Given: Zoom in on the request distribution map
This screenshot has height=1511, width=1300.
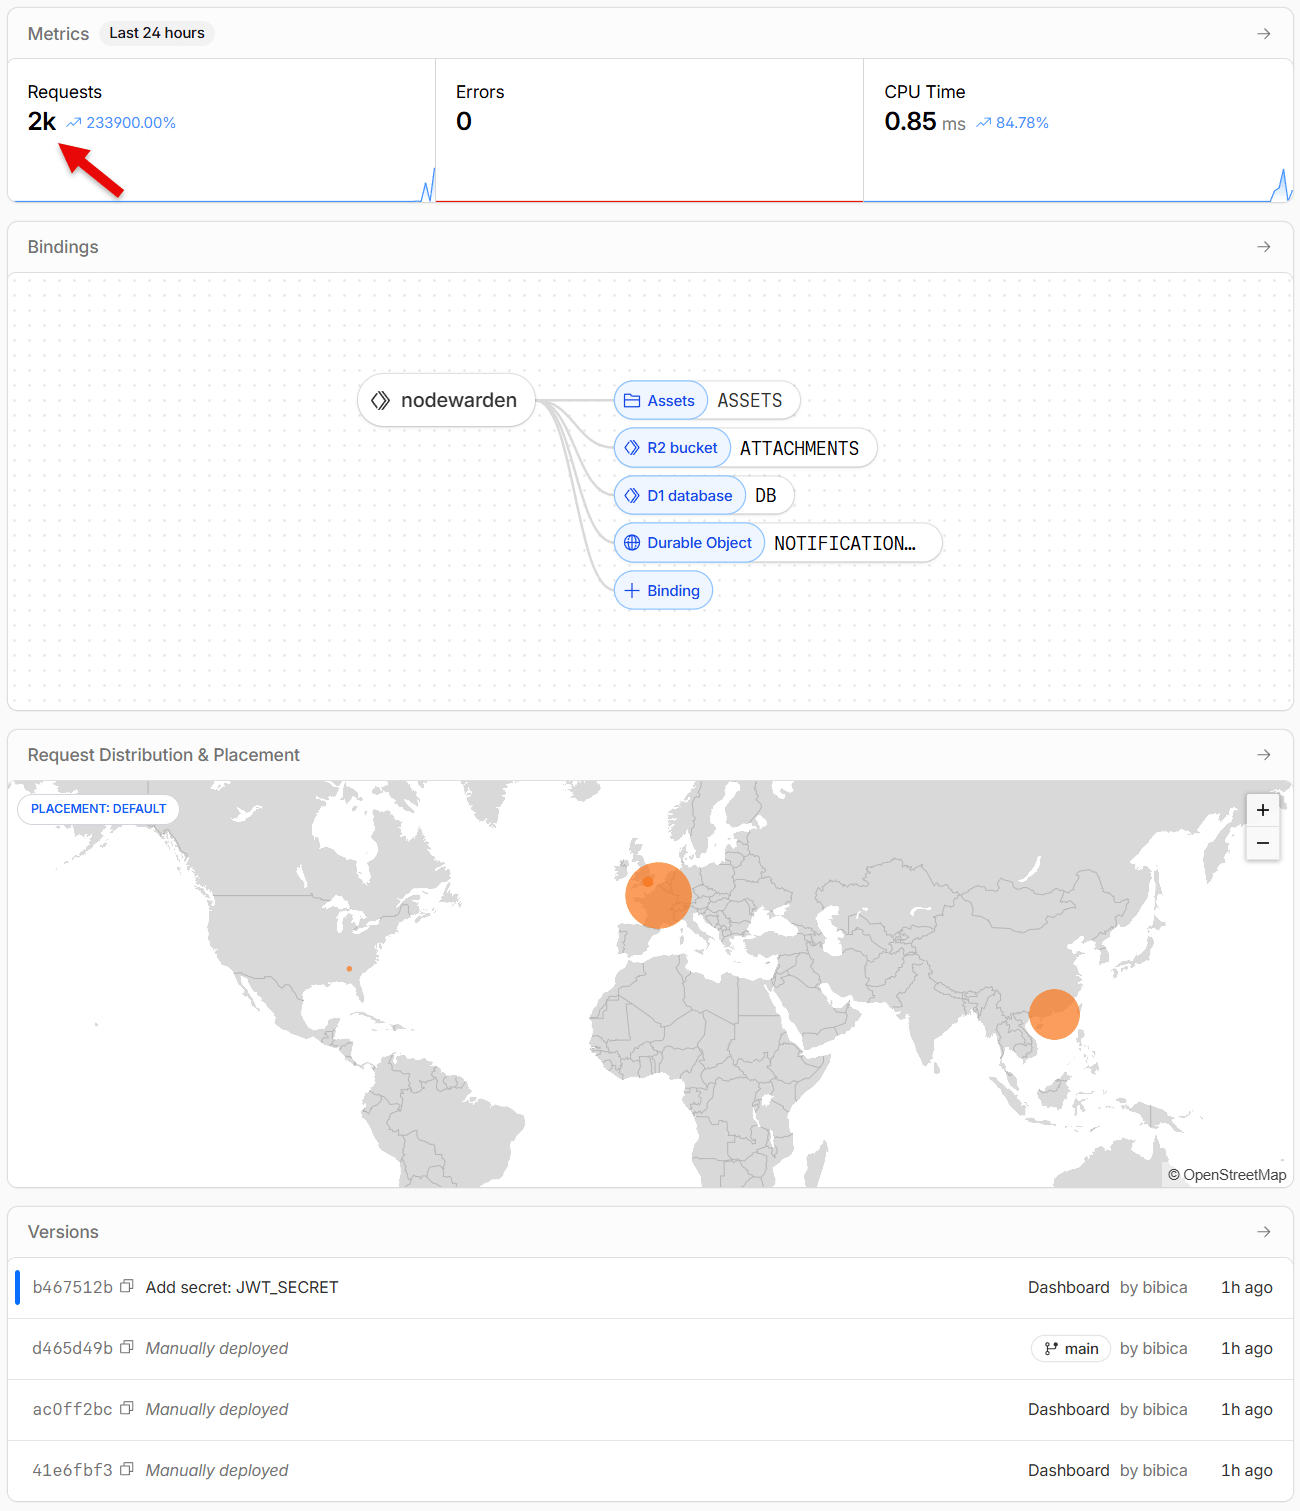Looking at the screenshot, I should point(1263,810).
